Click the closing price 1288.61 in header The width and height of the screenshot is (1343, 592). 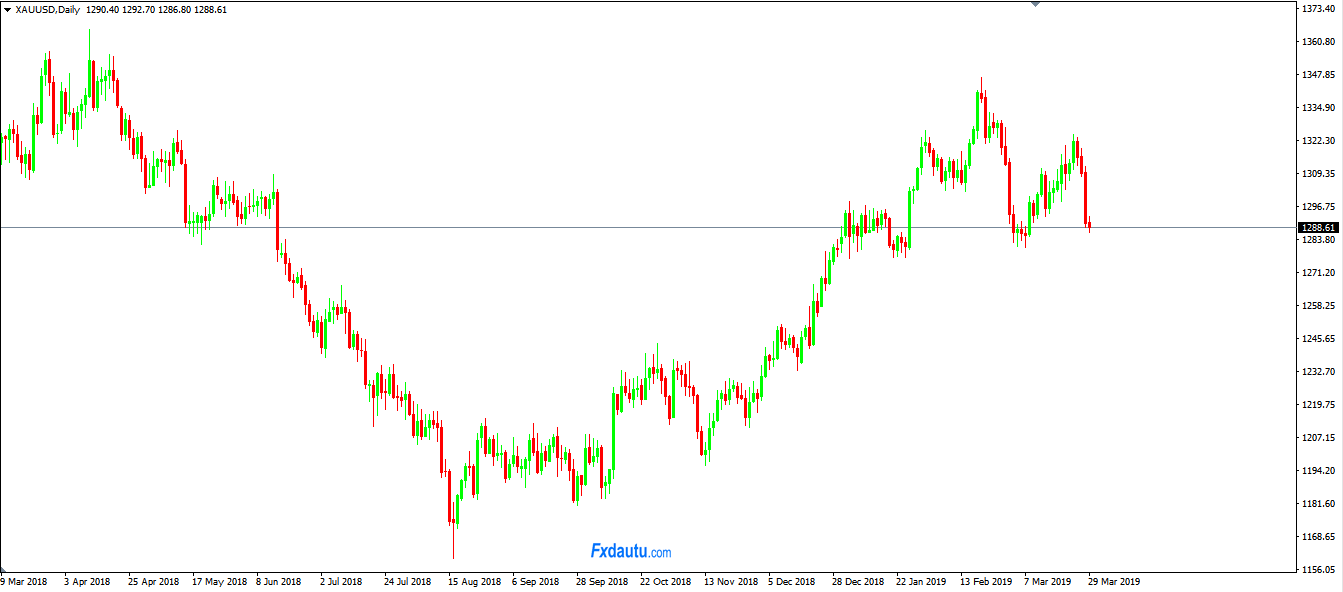point(210,9)
